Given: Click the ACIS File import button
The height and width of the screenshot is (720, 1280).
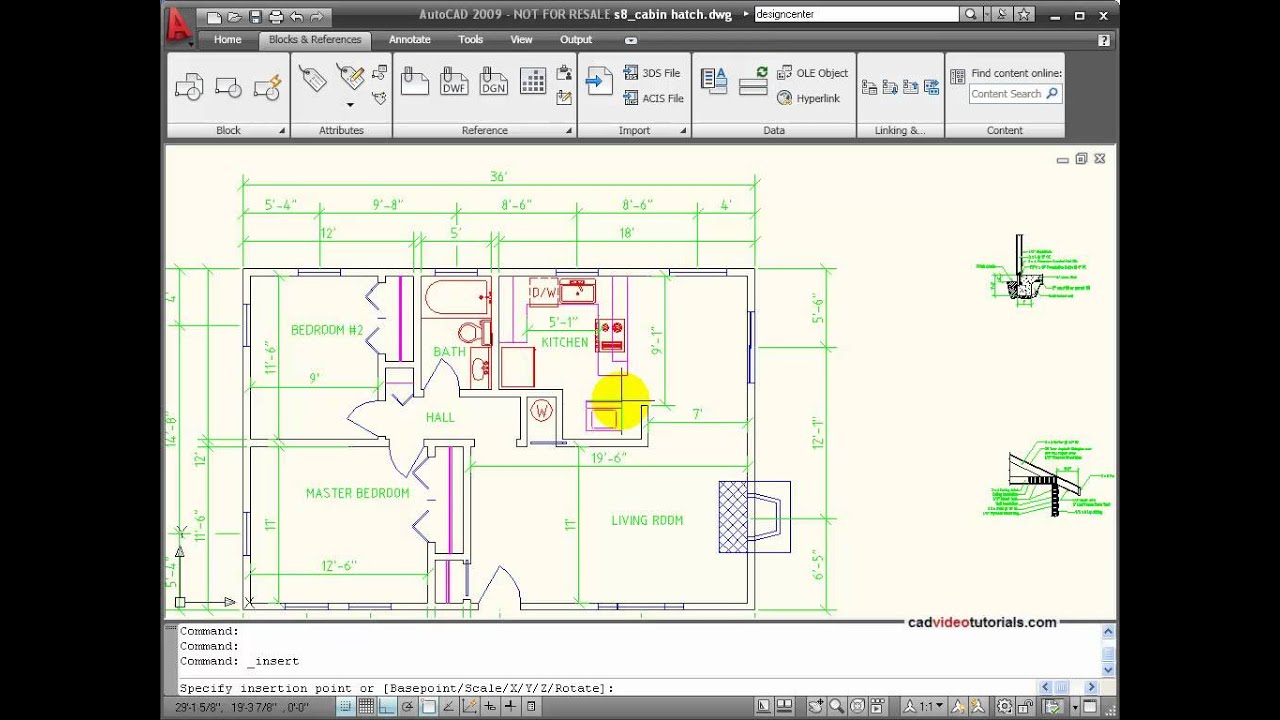Looking at the screenshot, I should click(654, 98).
